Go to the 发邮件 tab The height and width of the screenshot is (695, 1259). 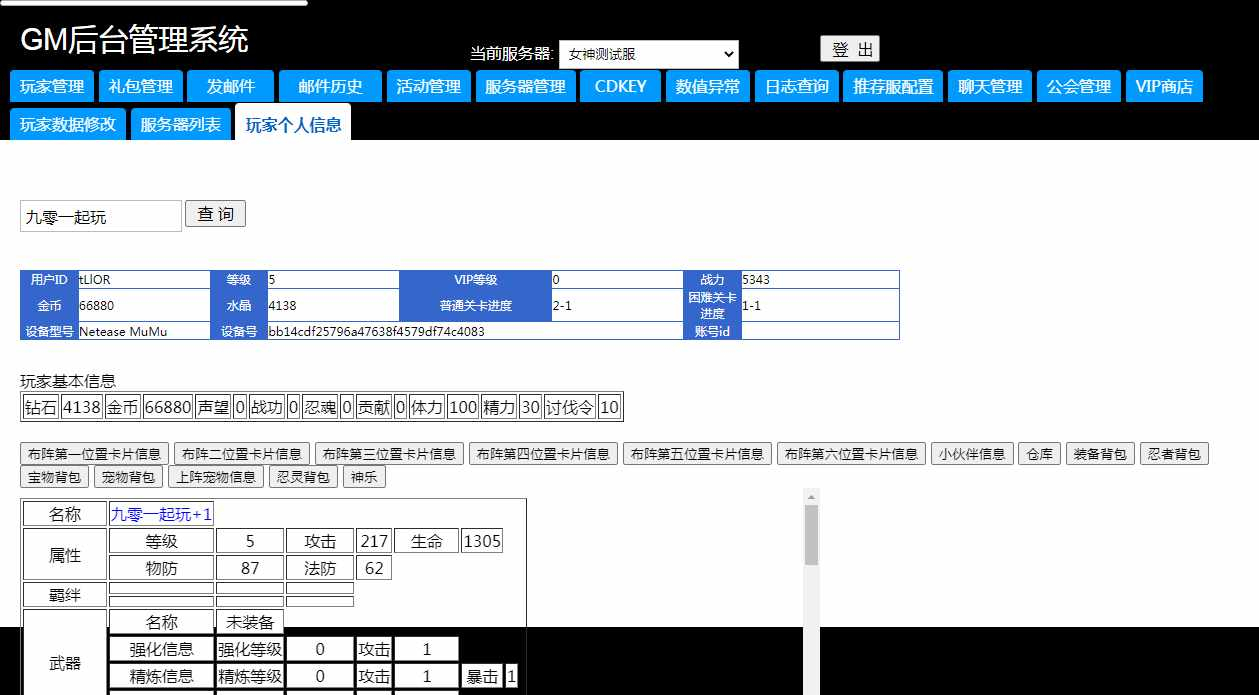pyautogui.click(x=230, y=87)
